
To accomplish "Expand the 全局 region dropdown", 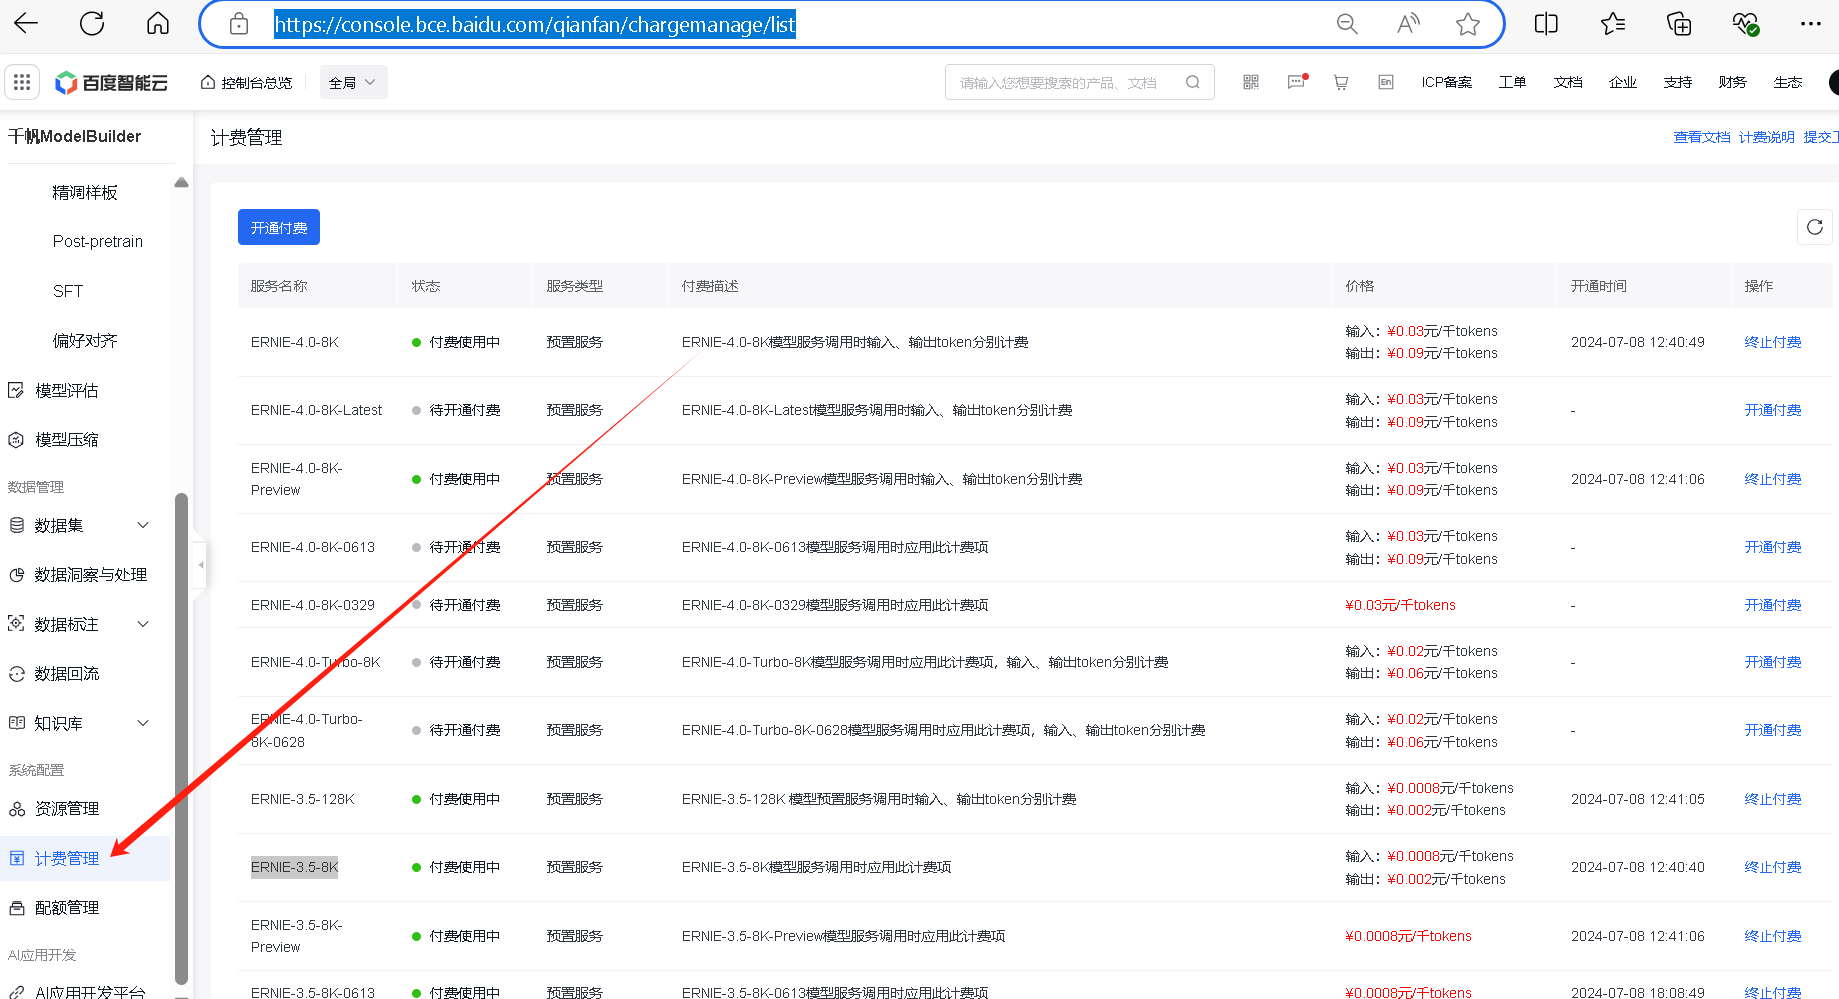I will coord(353,82).
